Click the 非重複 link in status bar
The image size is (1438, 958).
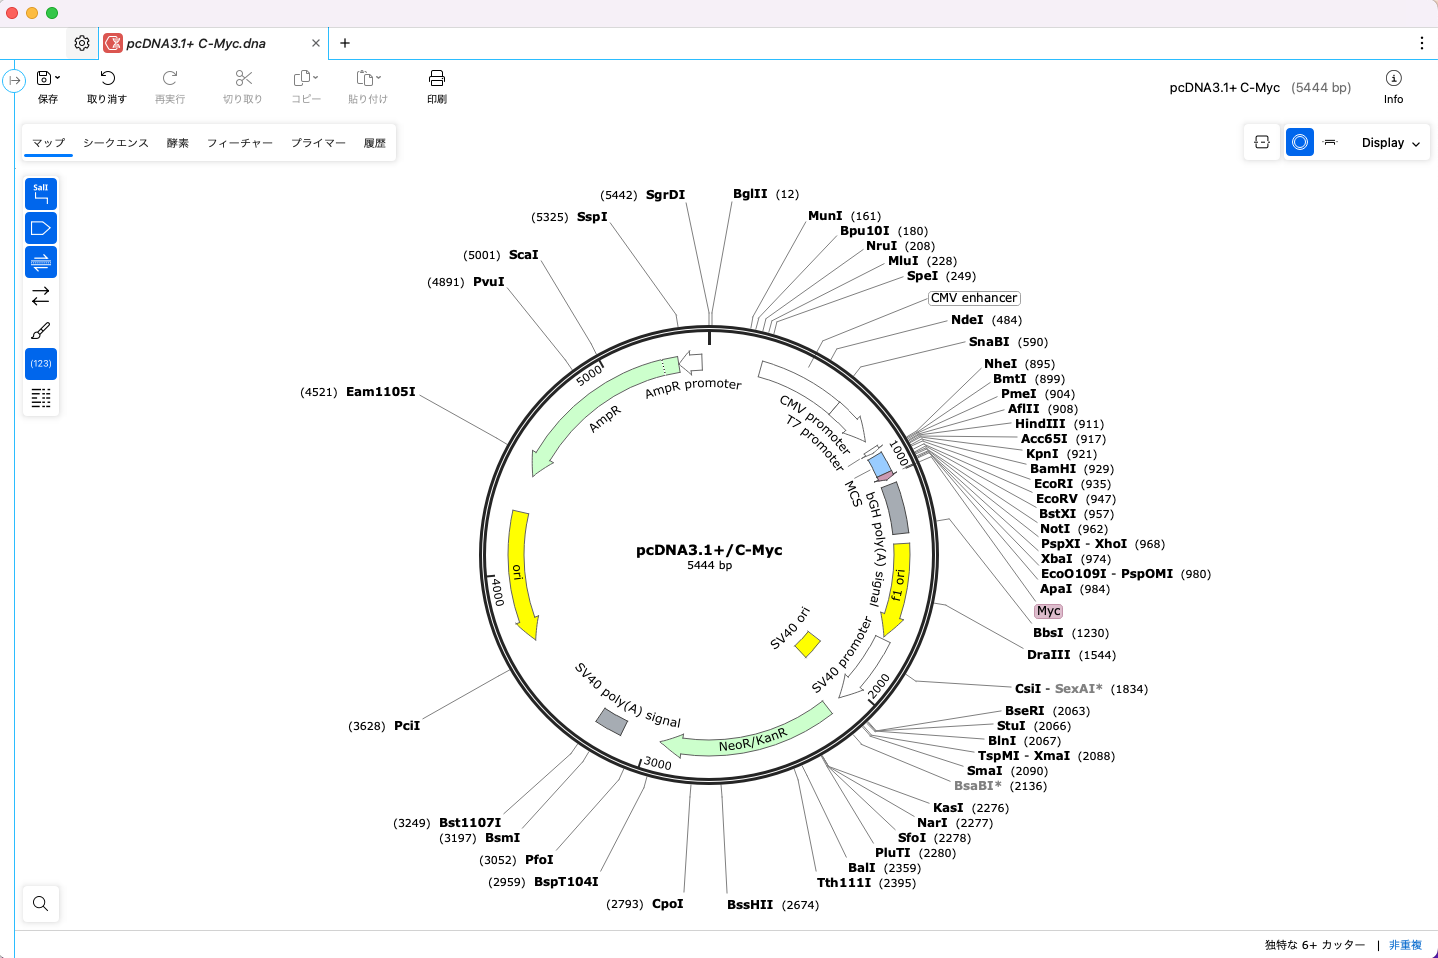pos(1405,944)
